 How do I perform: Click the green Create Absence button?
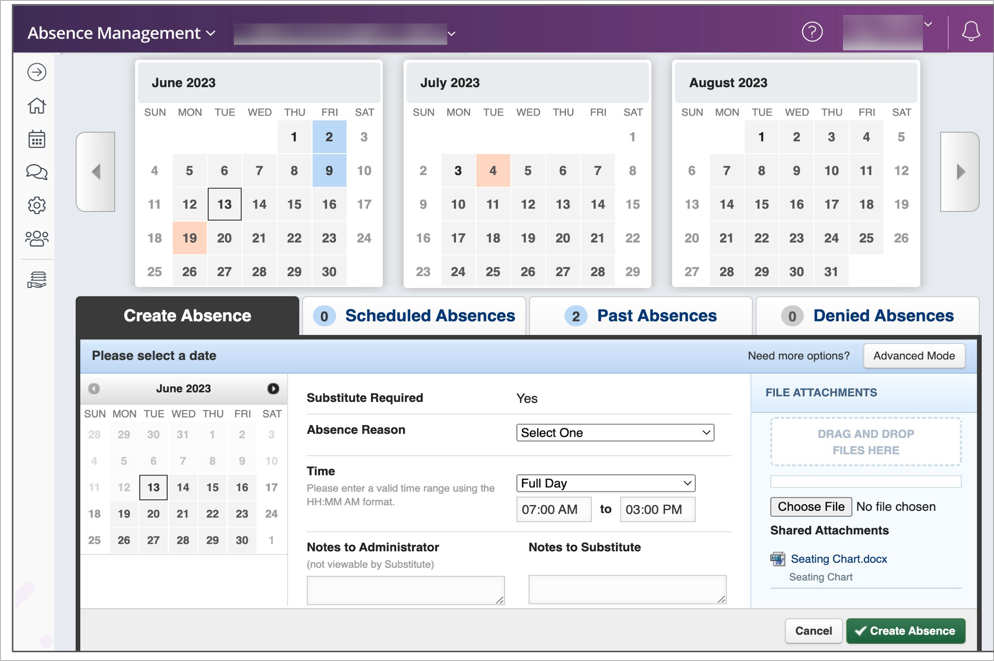coord(906,631)
